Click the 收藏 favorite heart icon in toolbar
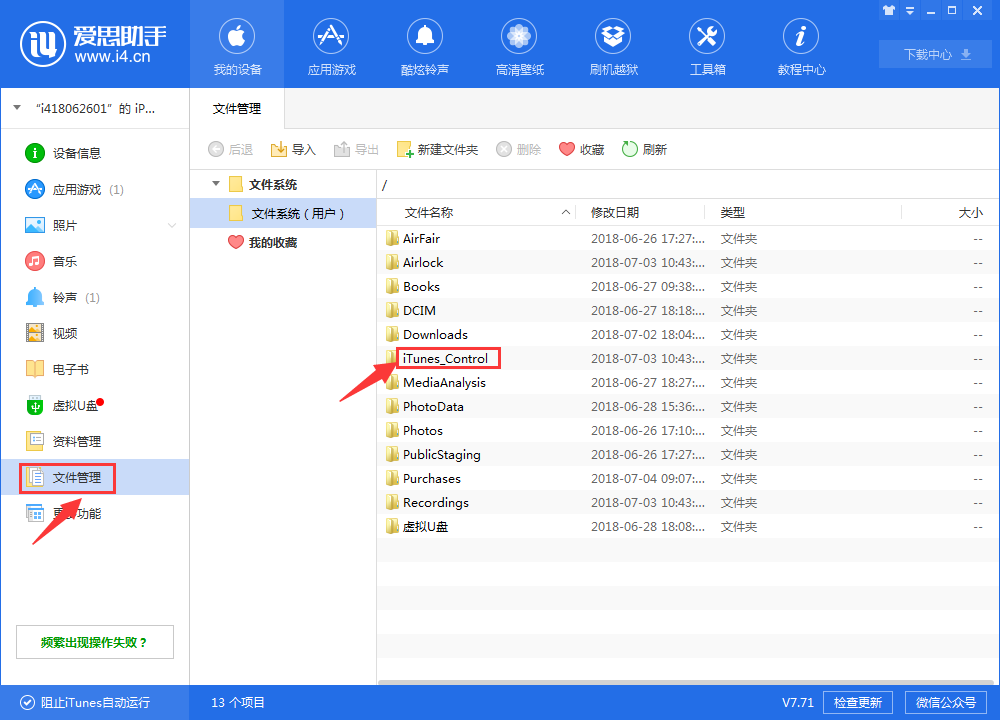Viewport: 1000px width, 720px height. 567,149
